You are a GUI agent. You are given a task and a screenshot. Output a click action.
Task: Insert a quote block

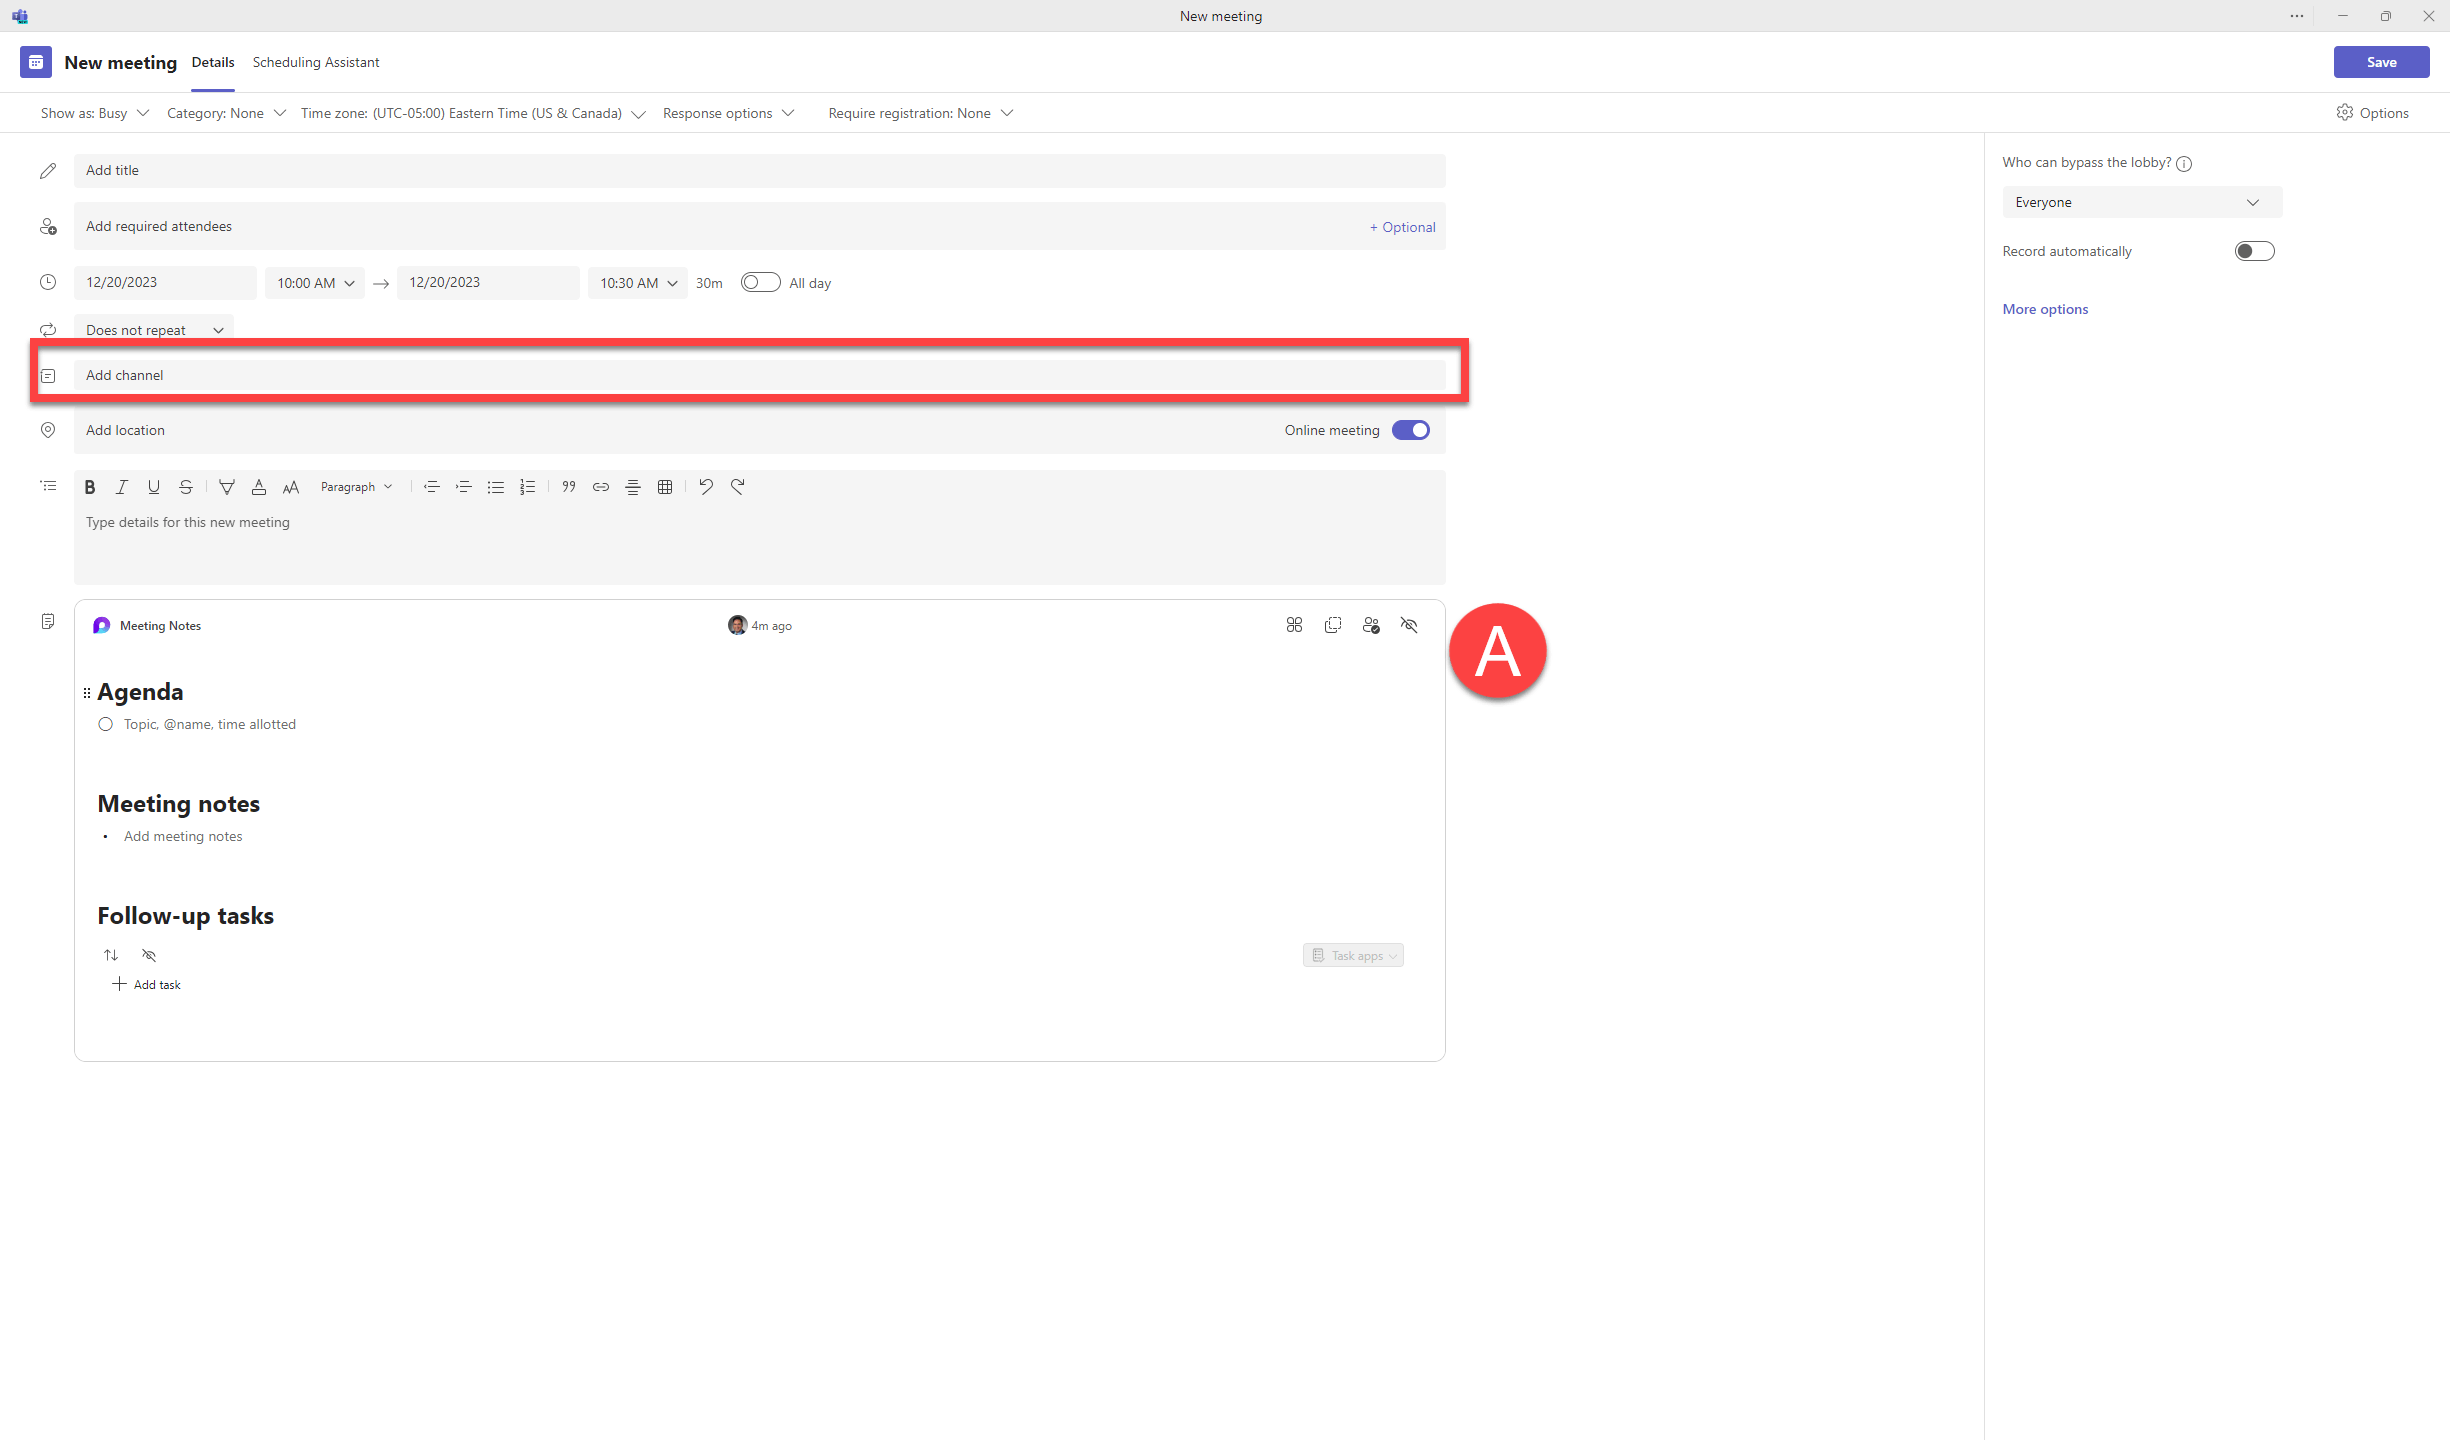point(569,487)
